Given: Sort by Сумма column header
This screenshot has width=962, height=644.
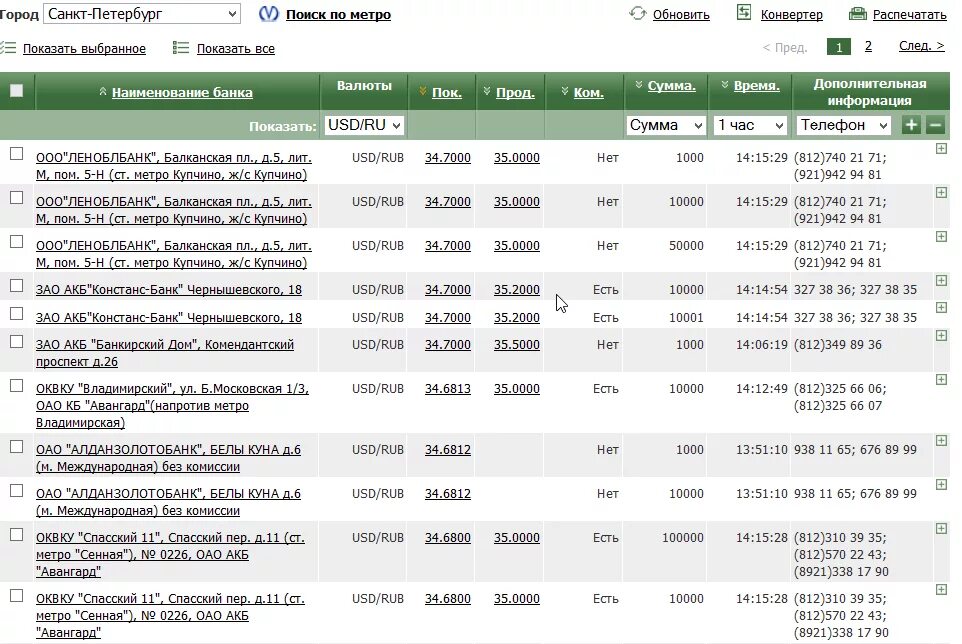Looking at the screenshot, I should [x=672, y=85].
